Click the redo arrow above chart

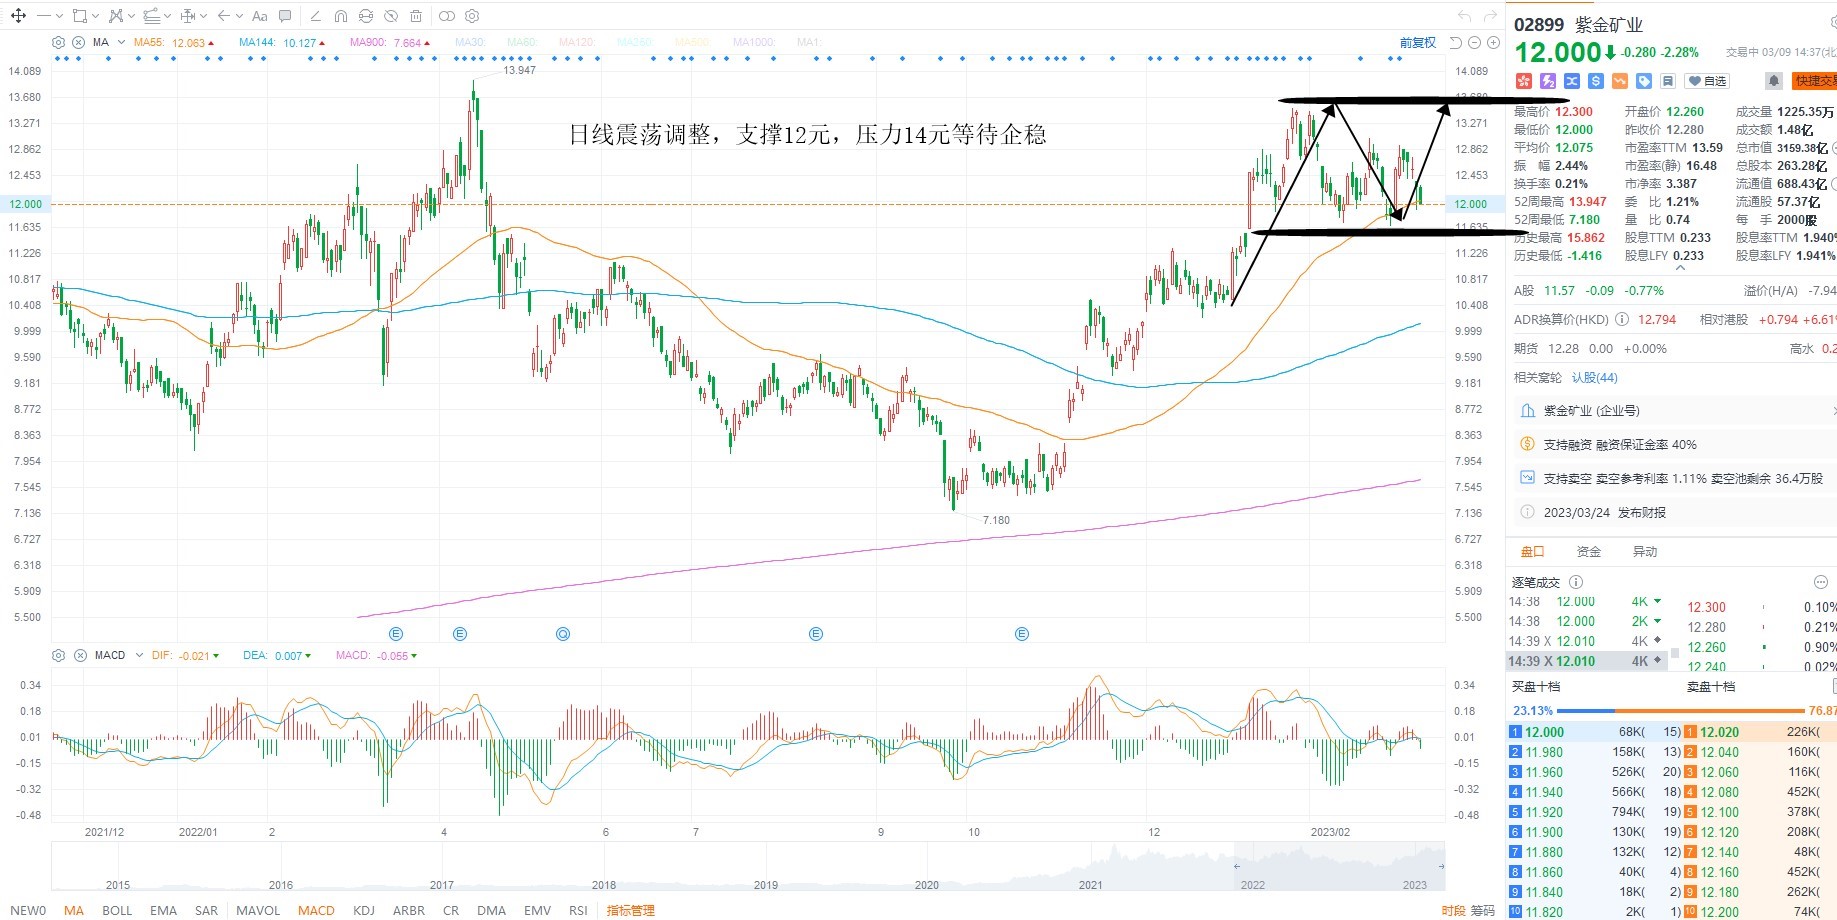pos(1489,16)
